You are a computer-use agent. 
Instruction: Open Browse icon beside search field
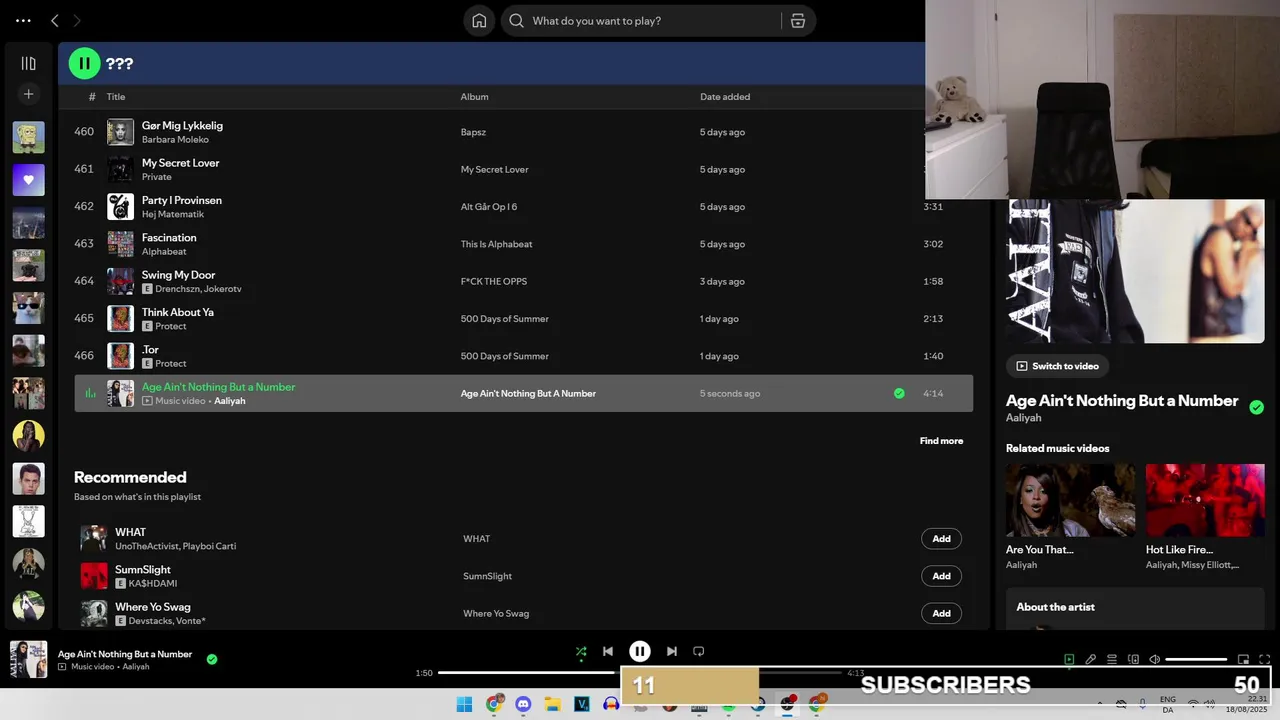point(797,21)
